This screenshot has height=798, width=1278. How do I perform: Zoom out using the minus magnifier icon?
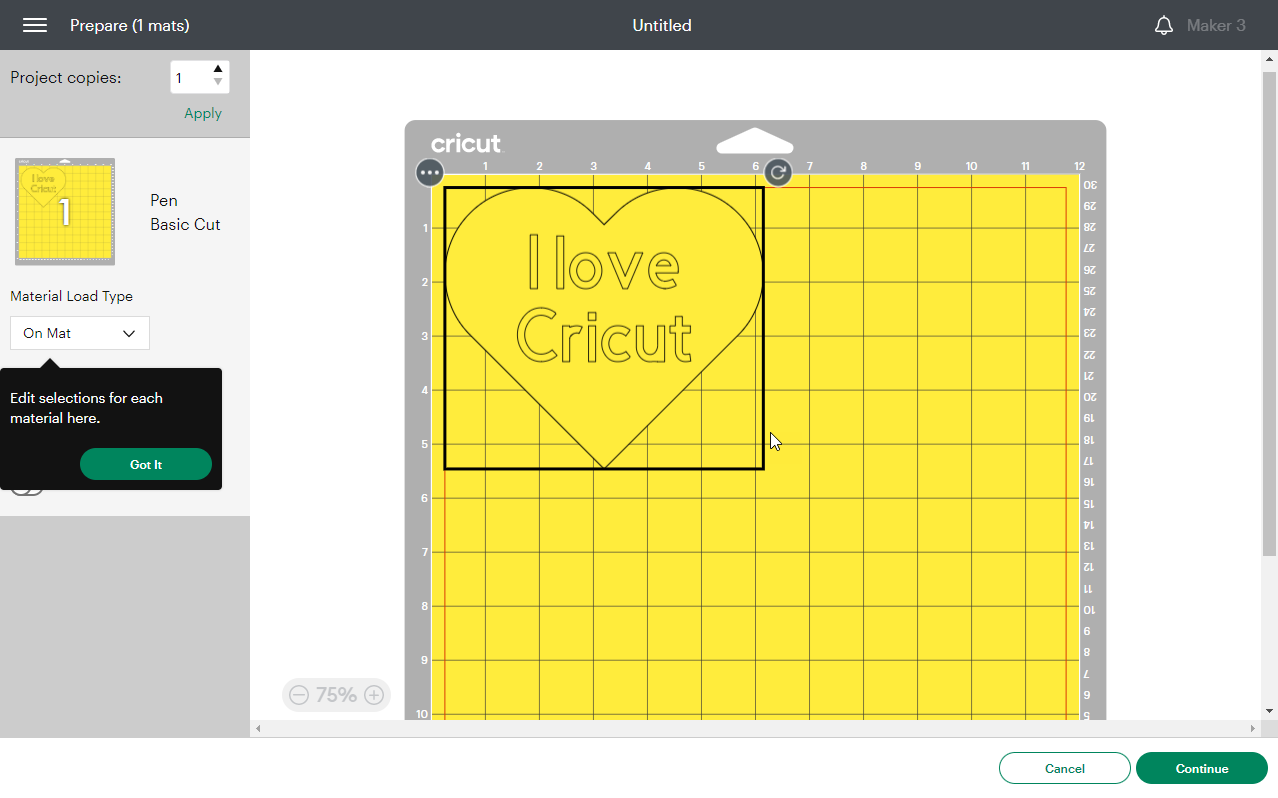299,694
